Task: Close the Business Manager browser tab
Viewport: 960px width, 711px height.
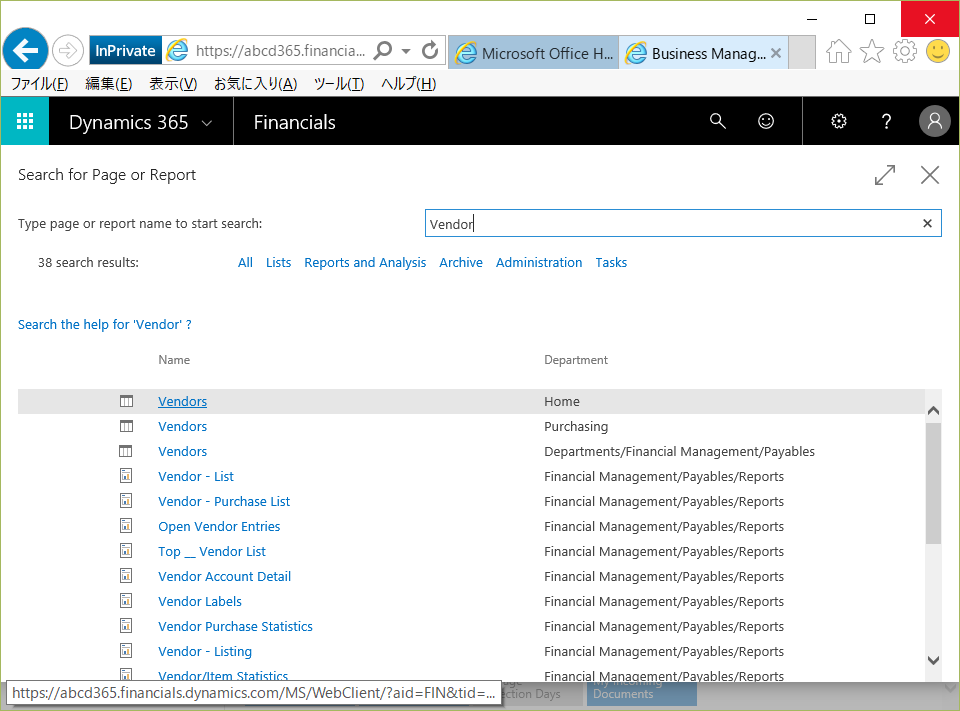Action: pyautogui.click(x=776, y=53)
